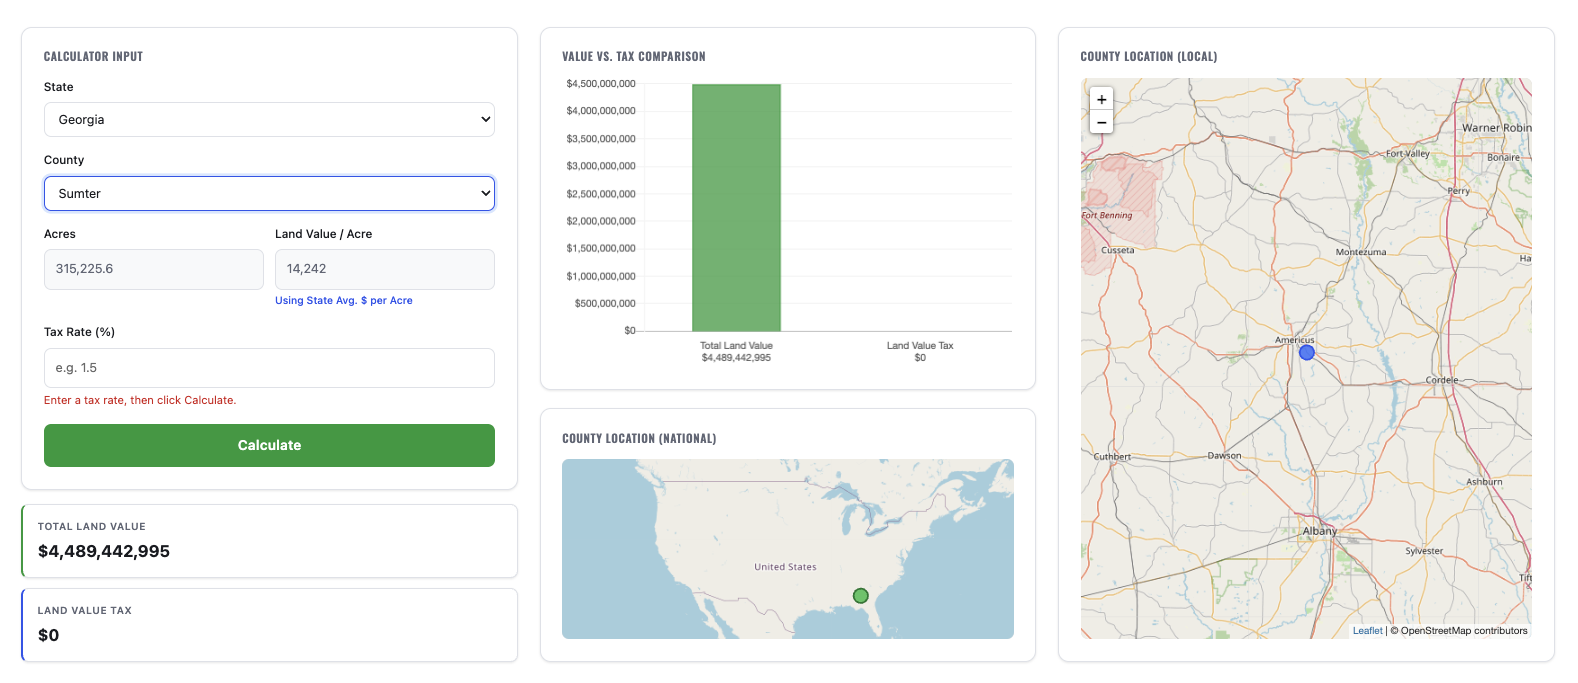This screenshot has height=683, width=1578.
Task: Click the blue Americus county marker
Action: (x=1306, y=353)
